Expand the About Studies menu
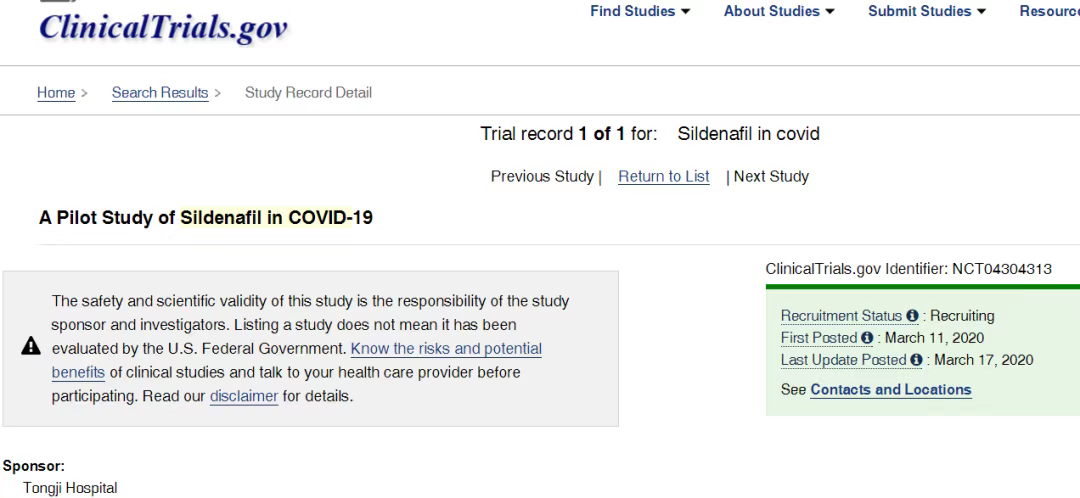Viewport: 1080px width, 498px height. 779,11
